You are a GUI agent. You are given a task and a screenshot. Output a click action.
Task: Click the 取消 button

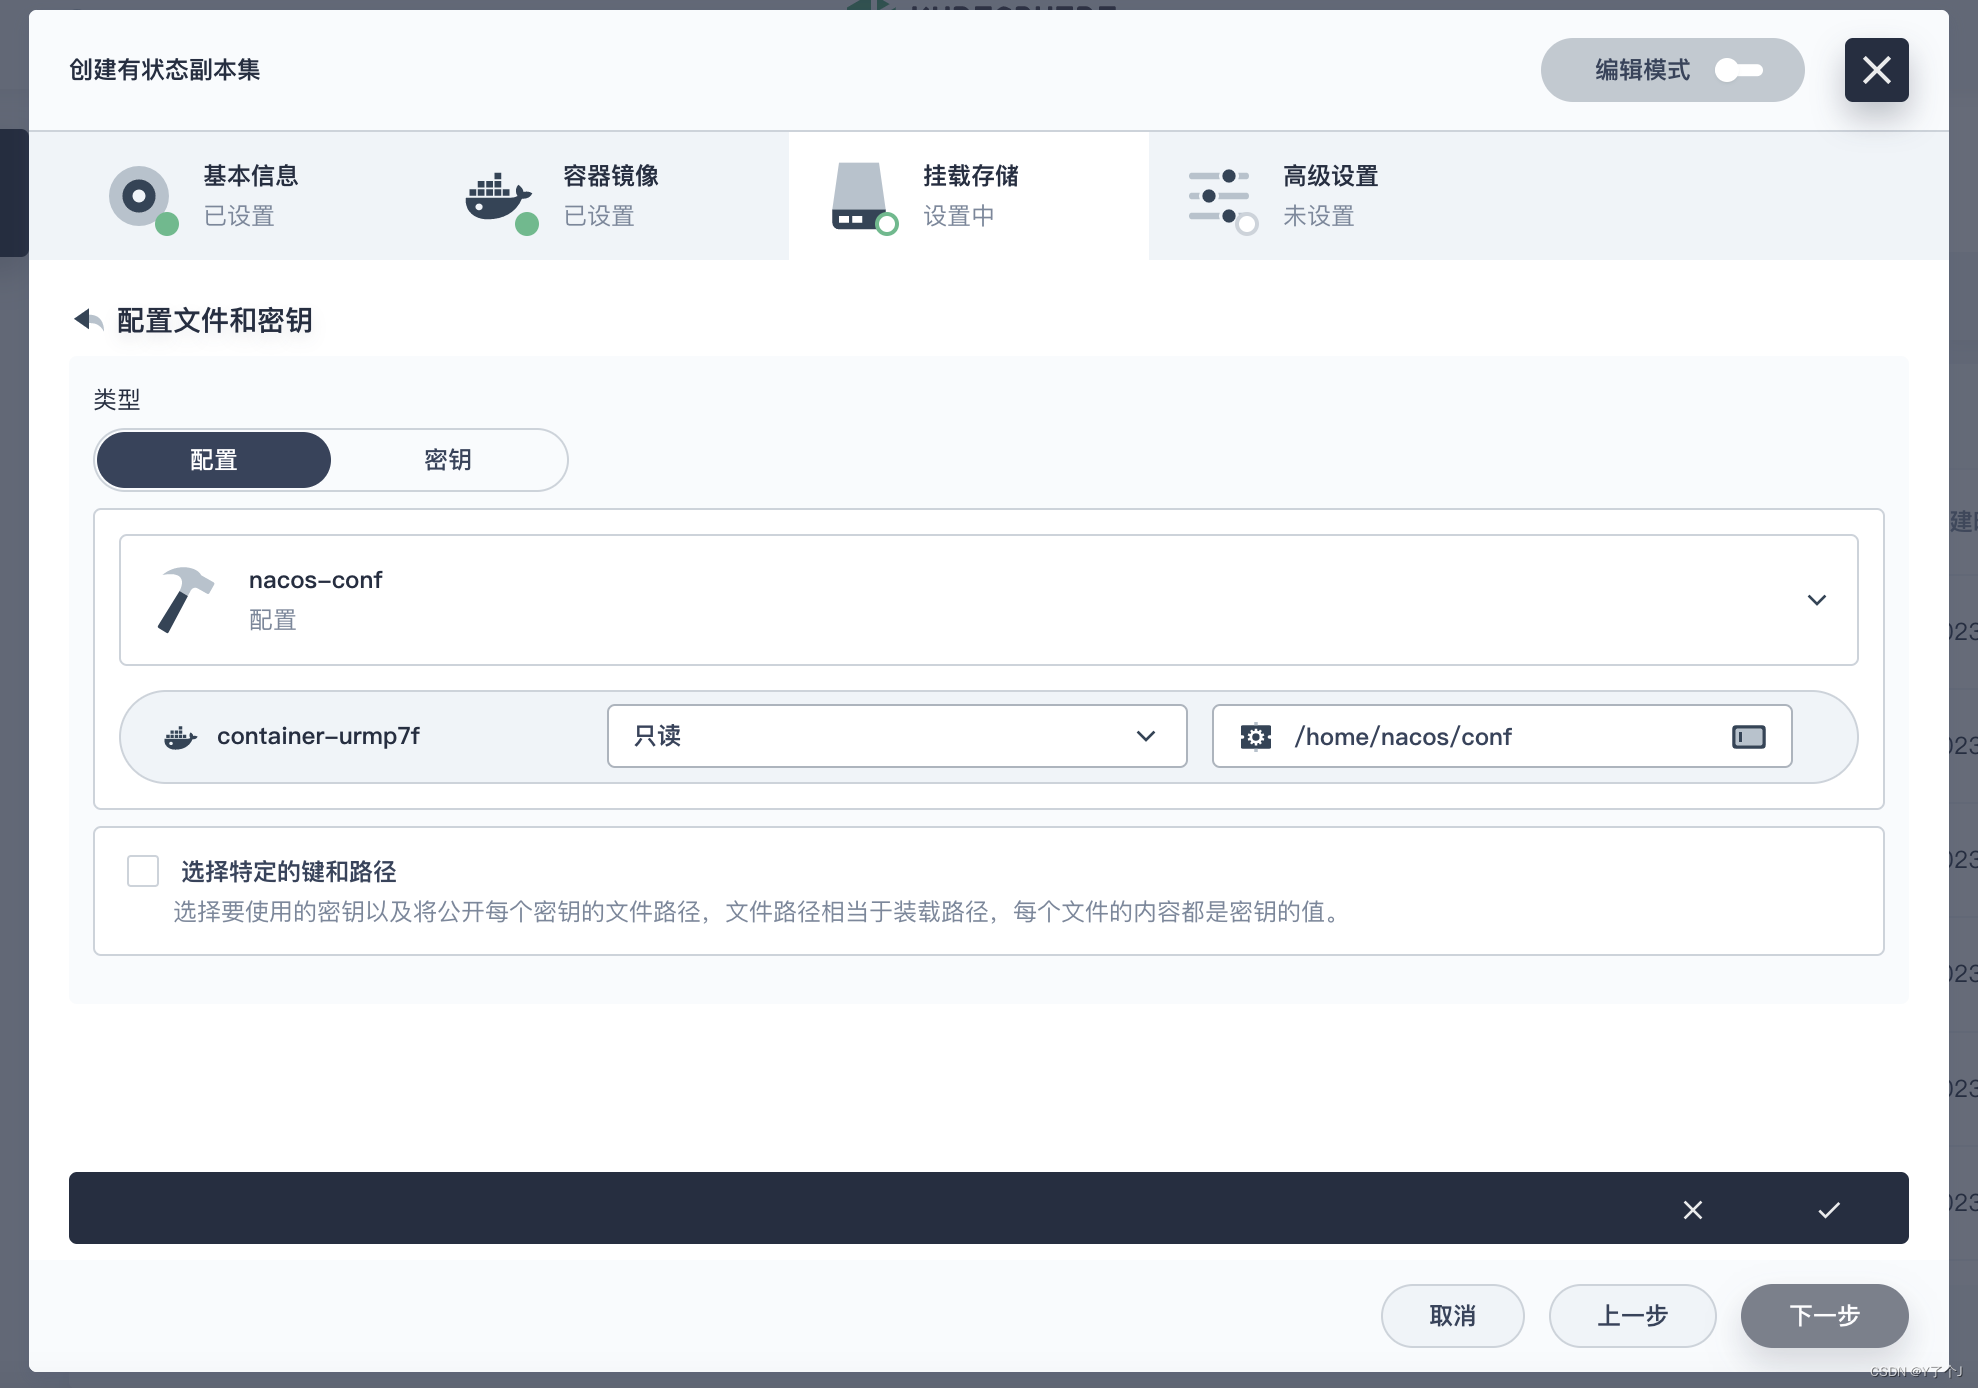pyautogui.click(x=1452, y=1316)
